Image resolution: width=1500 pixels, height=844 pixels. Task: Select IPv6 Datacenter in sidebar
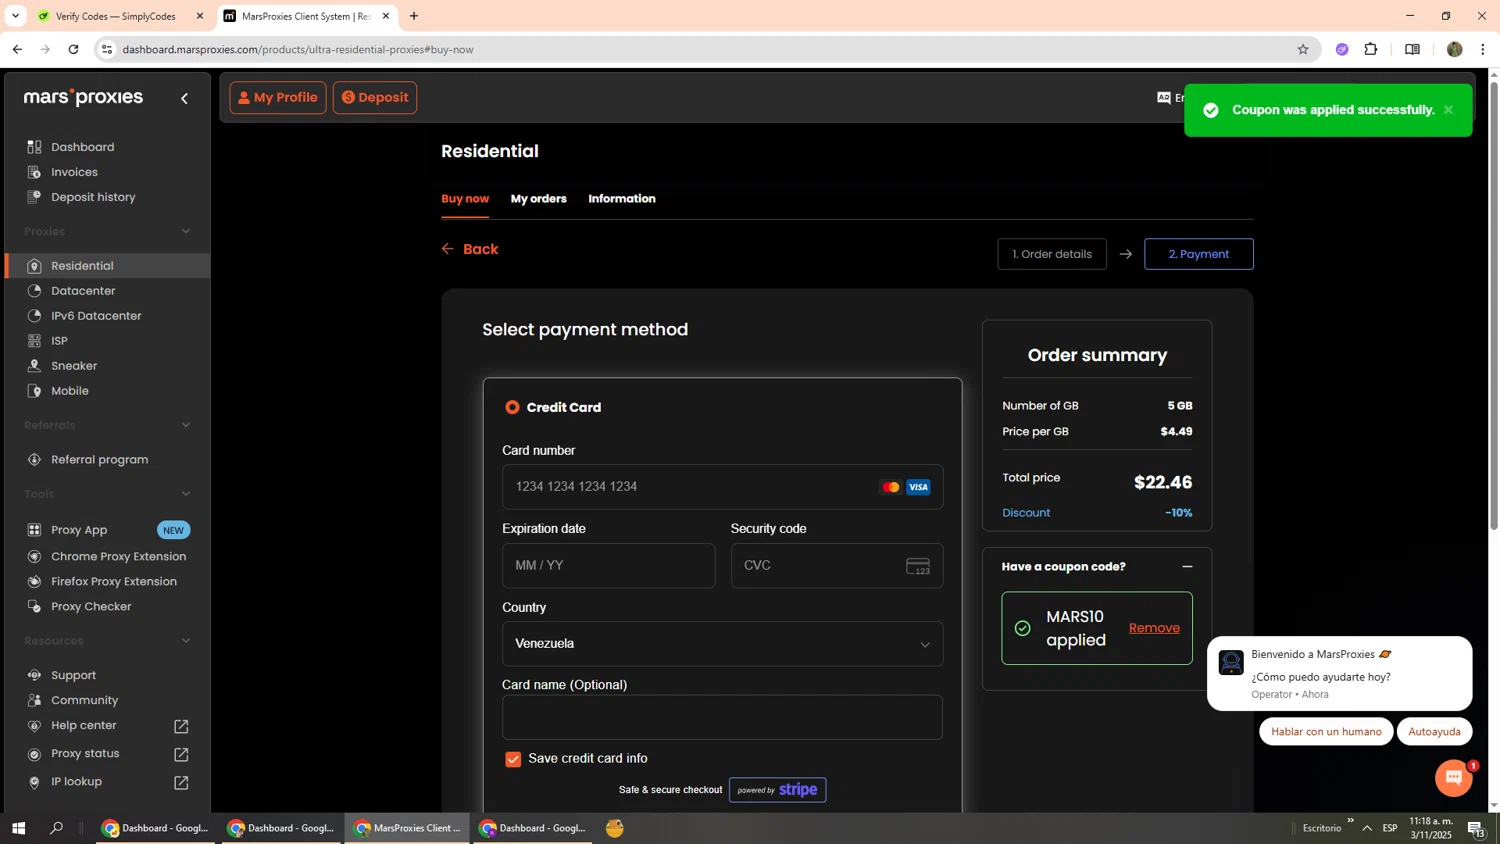(96, 316)
